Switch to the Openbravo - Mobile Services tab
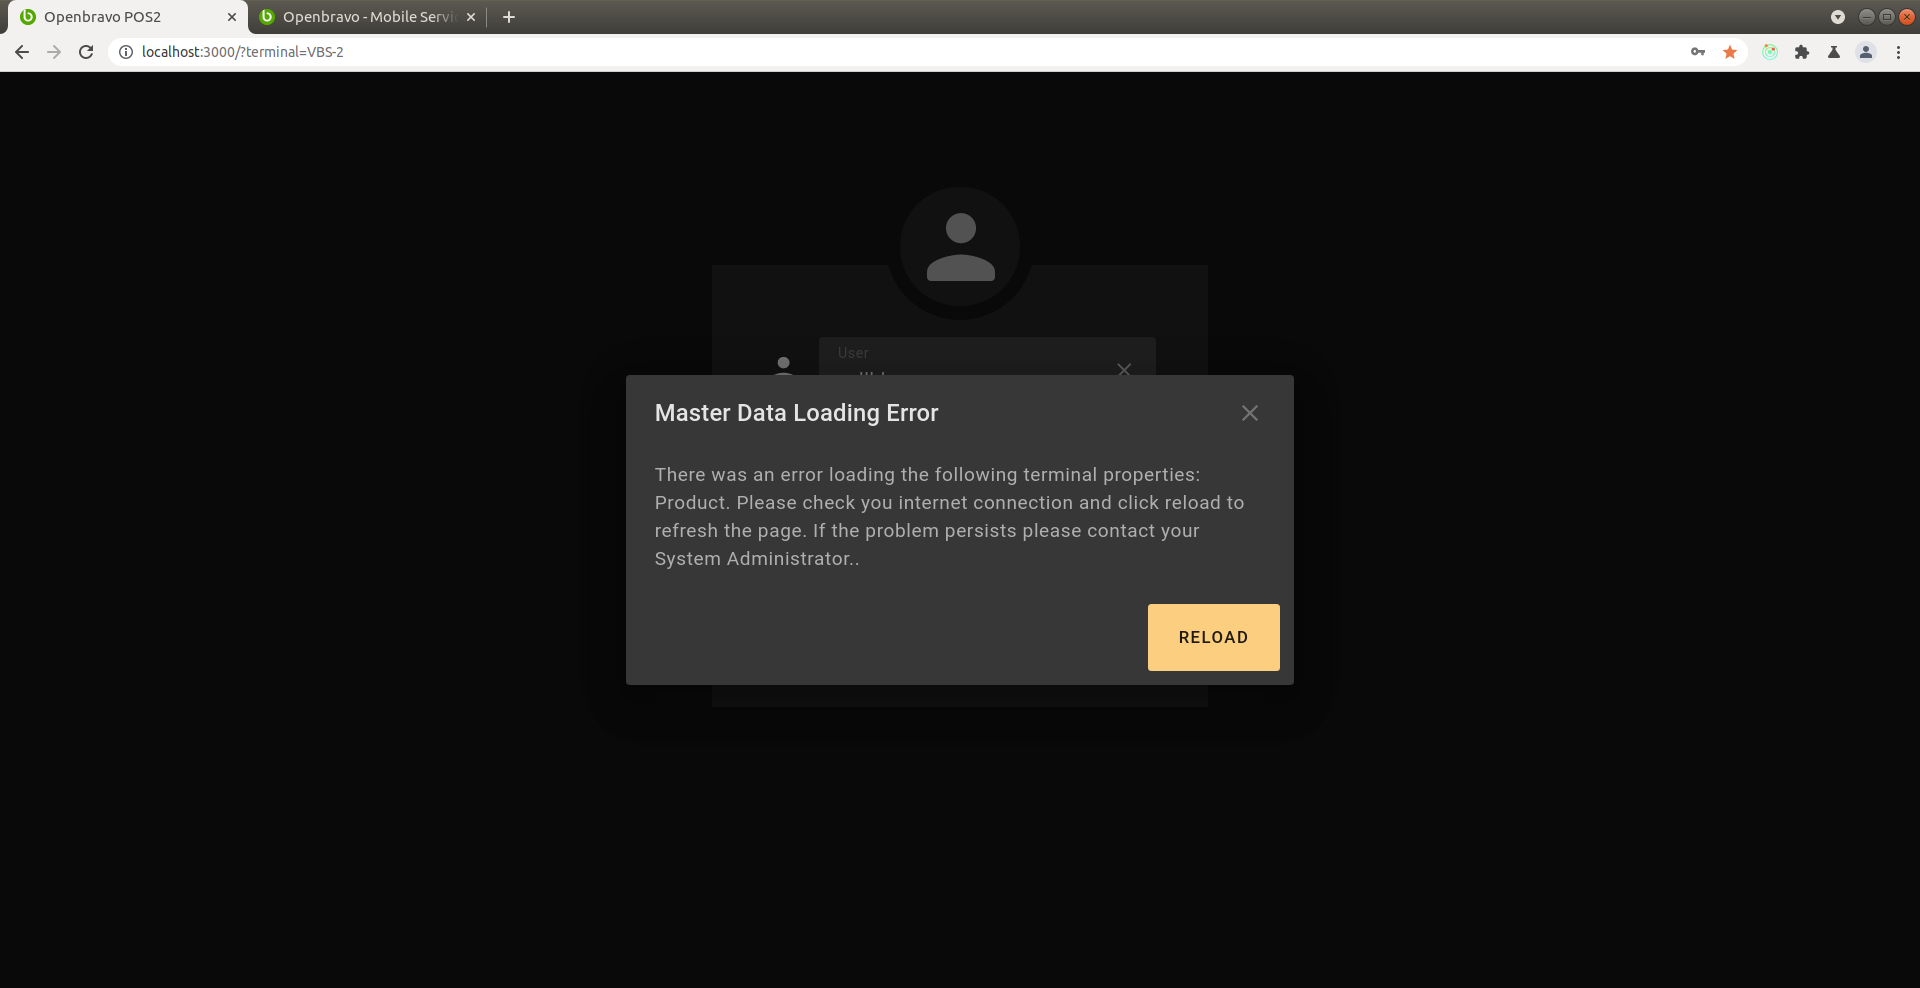Image resolution: width=1920 pixels, height=988 pixels. point(368,17)
